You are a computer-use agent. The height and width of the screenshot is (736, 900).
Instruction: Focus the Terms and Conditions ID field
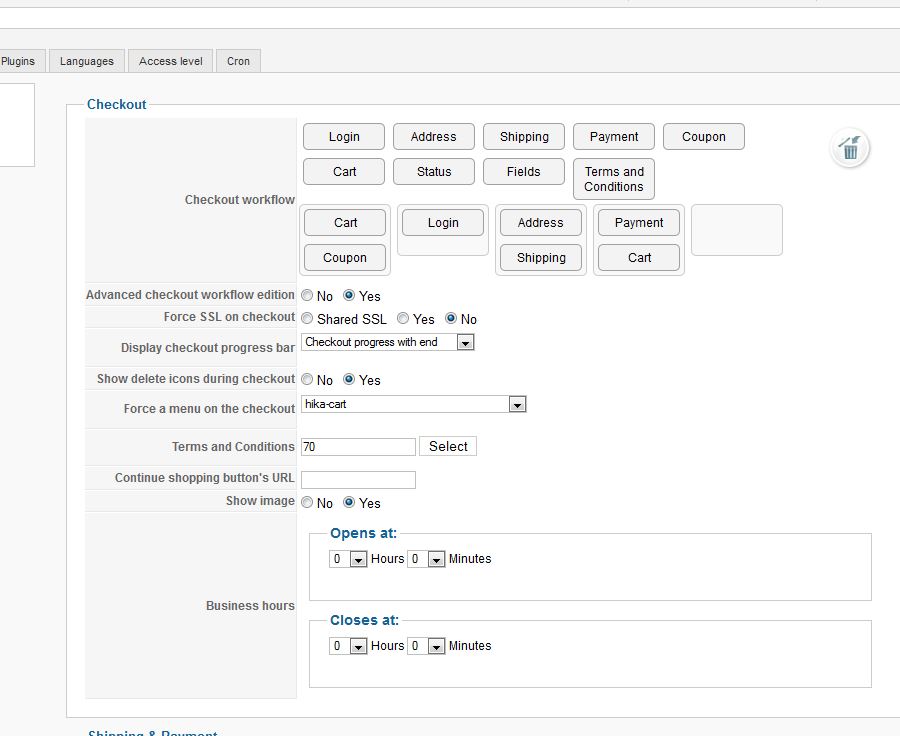click(358, 447)
